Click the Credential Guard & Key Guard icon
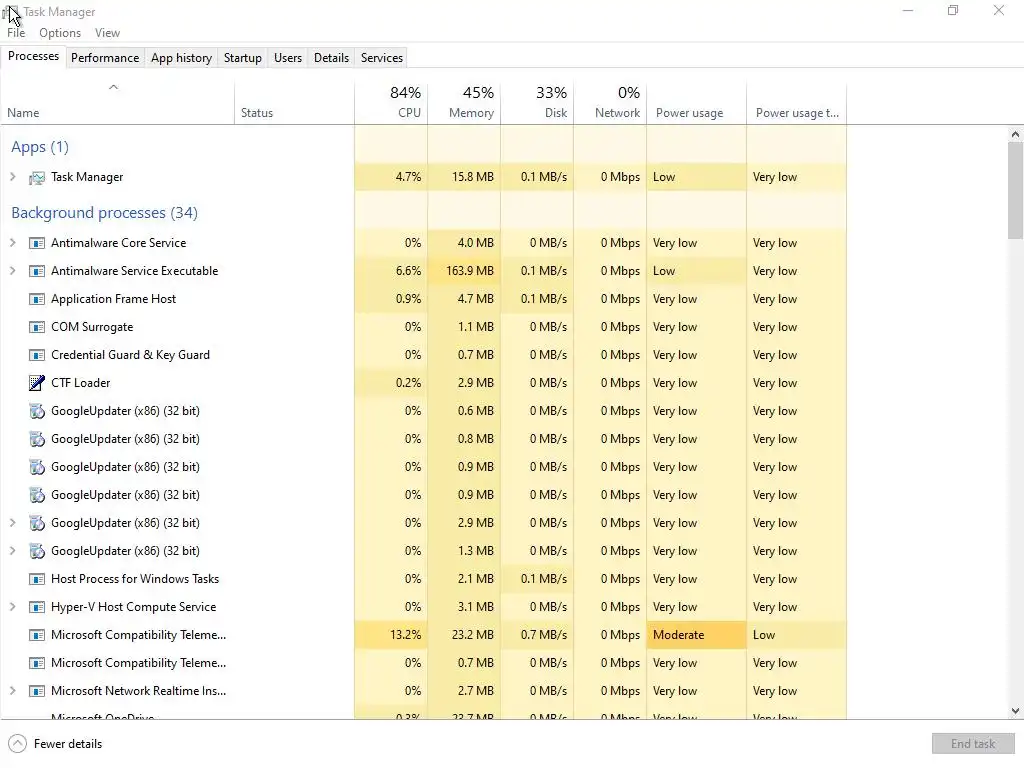The image size is (1024, 768). pyautogui.click(x=37, y=355)
